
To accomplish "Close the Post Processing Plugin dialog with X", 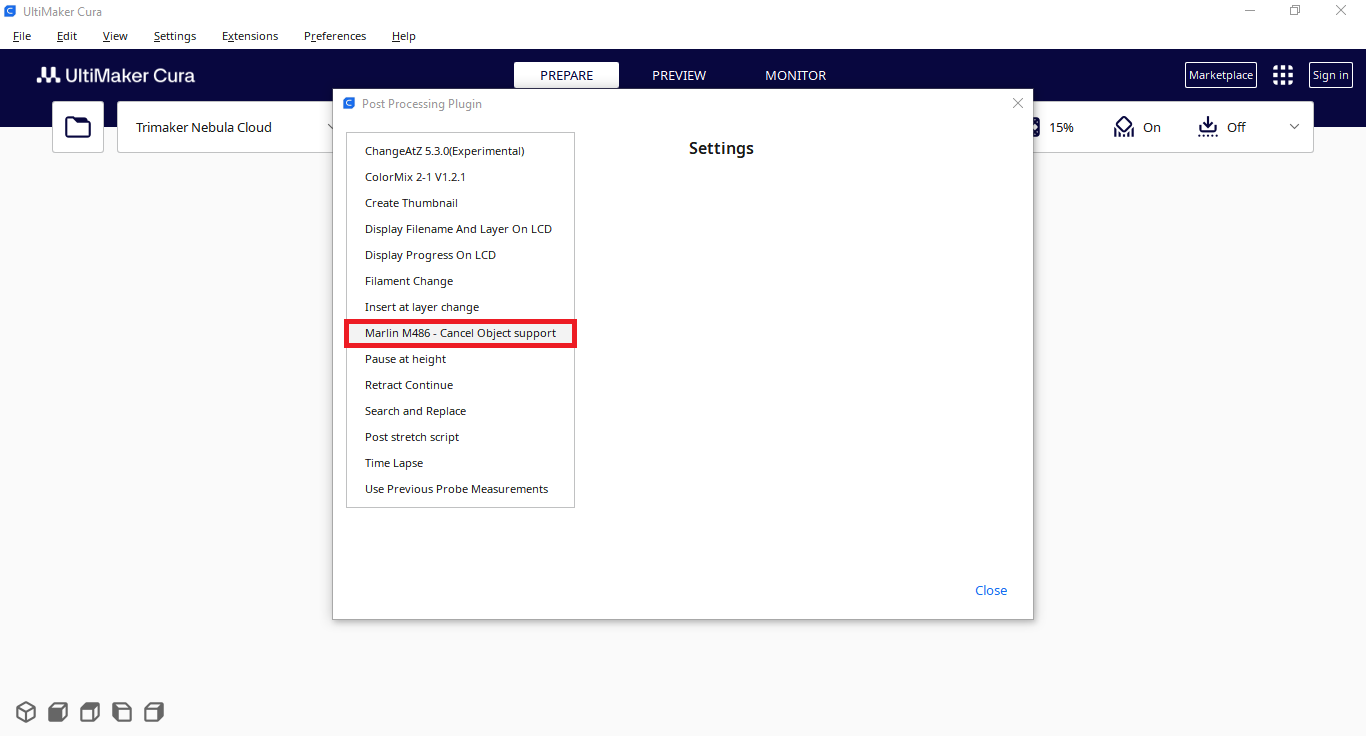I will 1018,103.
